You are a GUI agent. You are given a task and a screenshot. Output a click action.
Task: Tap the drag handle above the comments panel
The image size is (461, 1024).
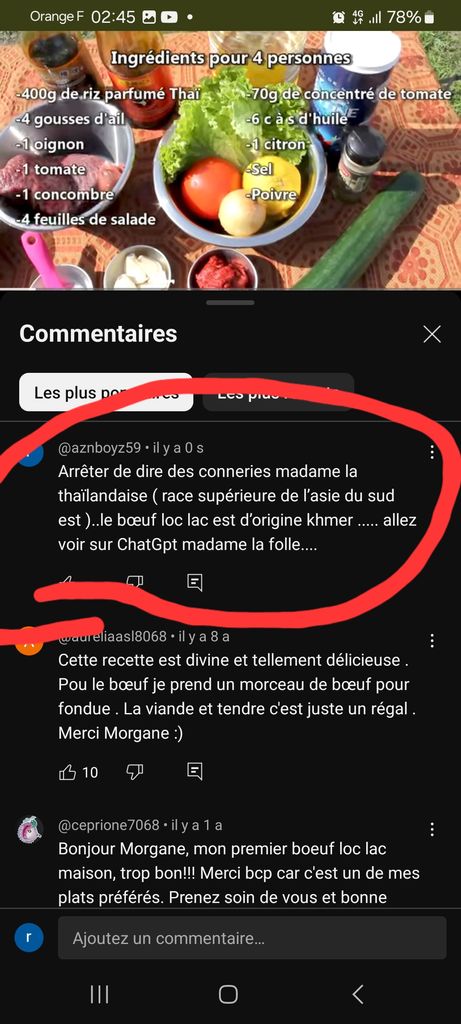[230, 303]
